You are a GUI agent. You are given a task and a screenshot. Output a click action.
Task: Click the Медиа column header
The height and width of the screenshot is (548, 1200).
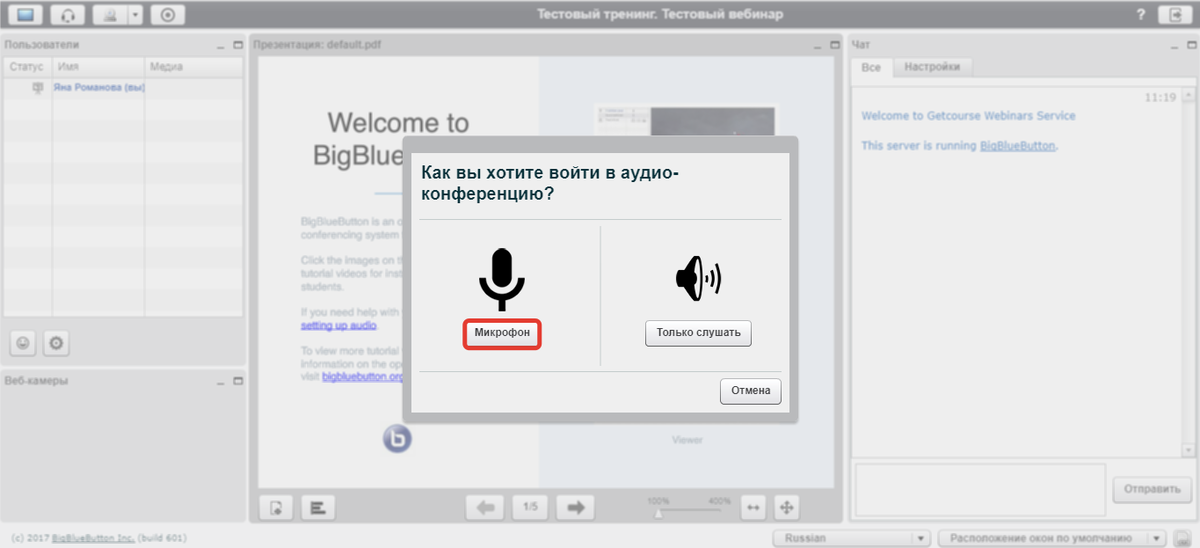[193, 67]
